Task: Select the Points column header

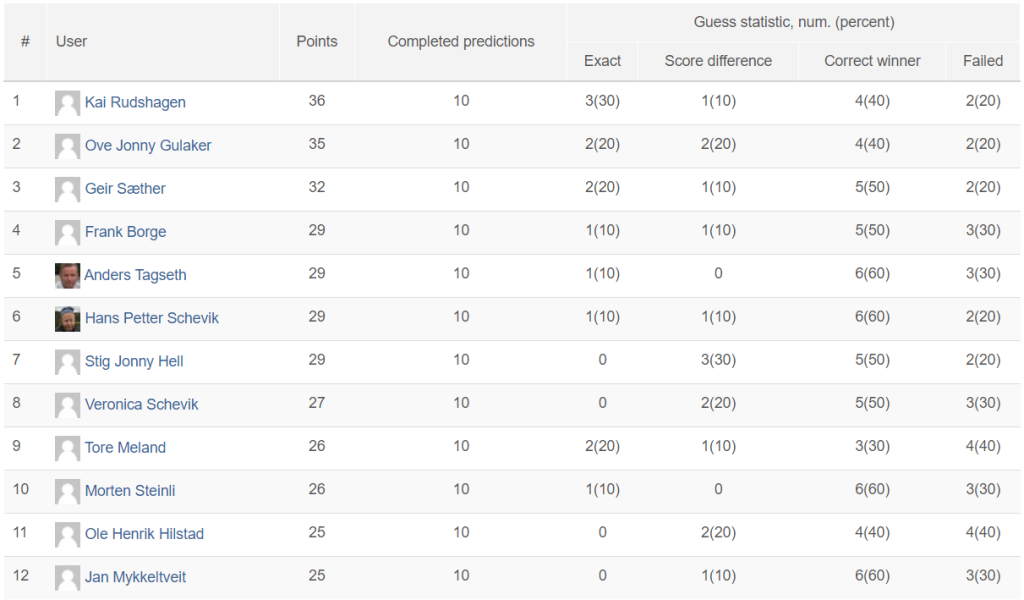Action: pos(317,42)
